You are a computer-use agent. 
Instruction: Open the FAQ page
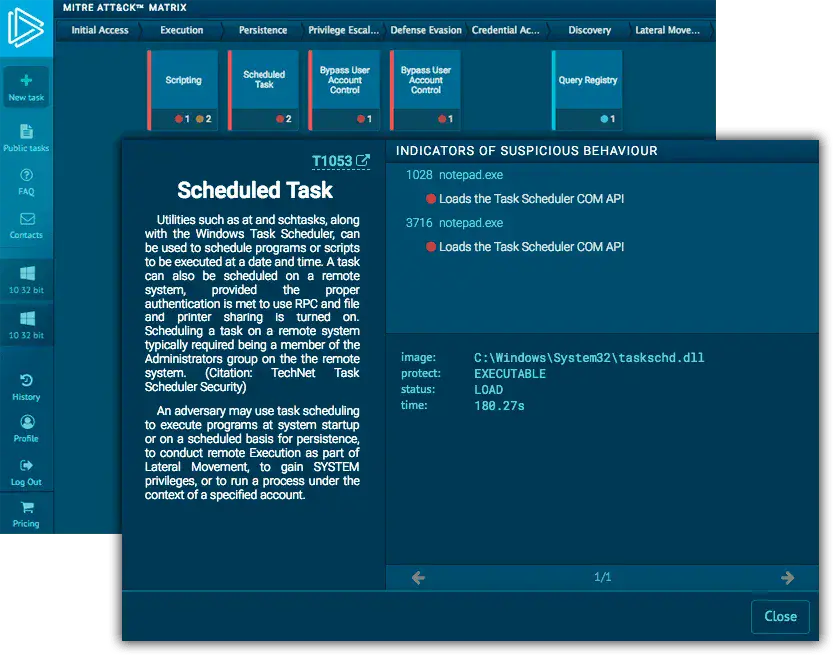point(26,182)
